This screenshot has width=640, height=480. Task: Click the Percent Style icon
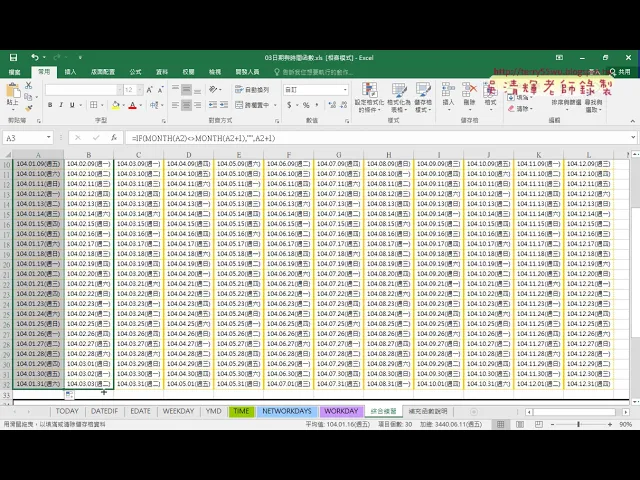(306, 105)
